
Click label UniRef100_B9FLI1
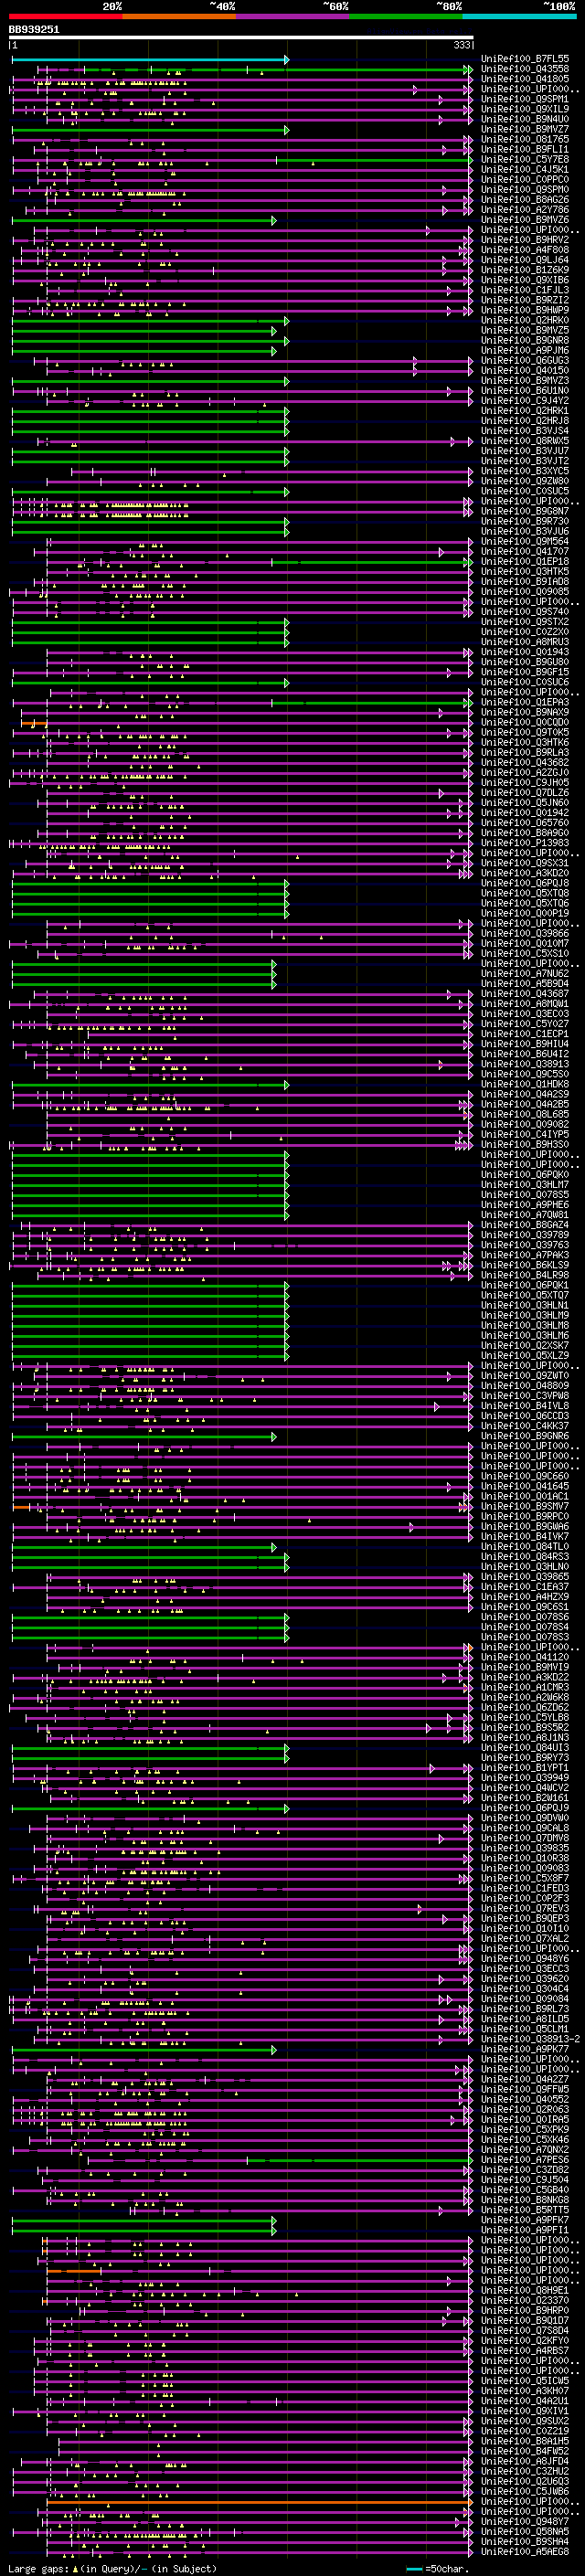coord(525,149)
